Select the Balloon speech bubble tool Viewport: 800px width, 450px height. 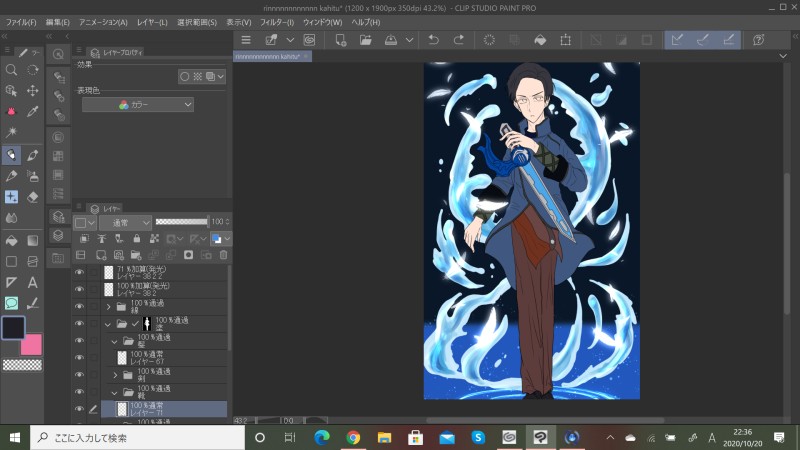point(11,303)
